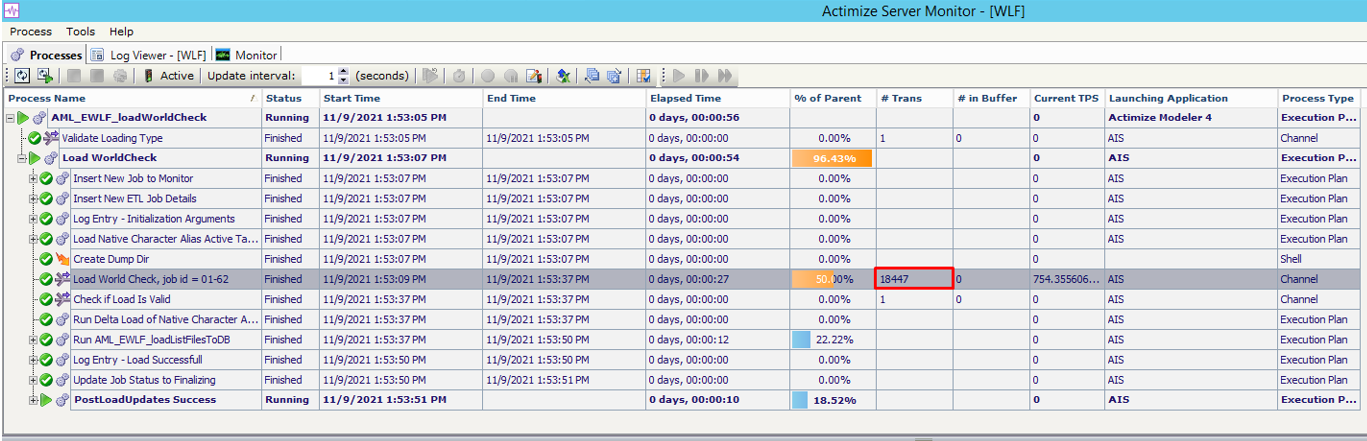The image size is (1367, 441).
Task: Click channel icon of Check if Load Is Valid
Action: (62, 299)
